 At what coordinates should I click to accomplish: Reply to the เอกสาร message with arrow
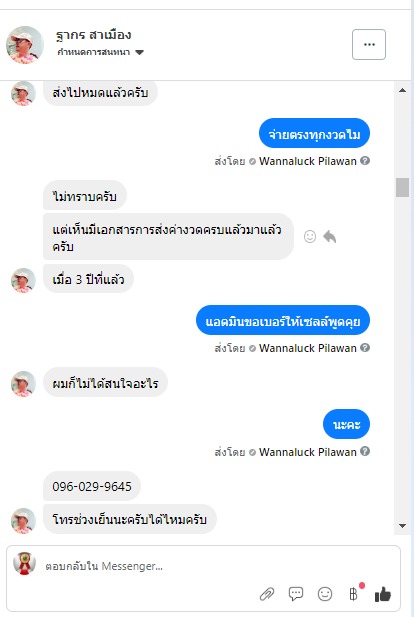pyautogui.click(x=330, y=236)
